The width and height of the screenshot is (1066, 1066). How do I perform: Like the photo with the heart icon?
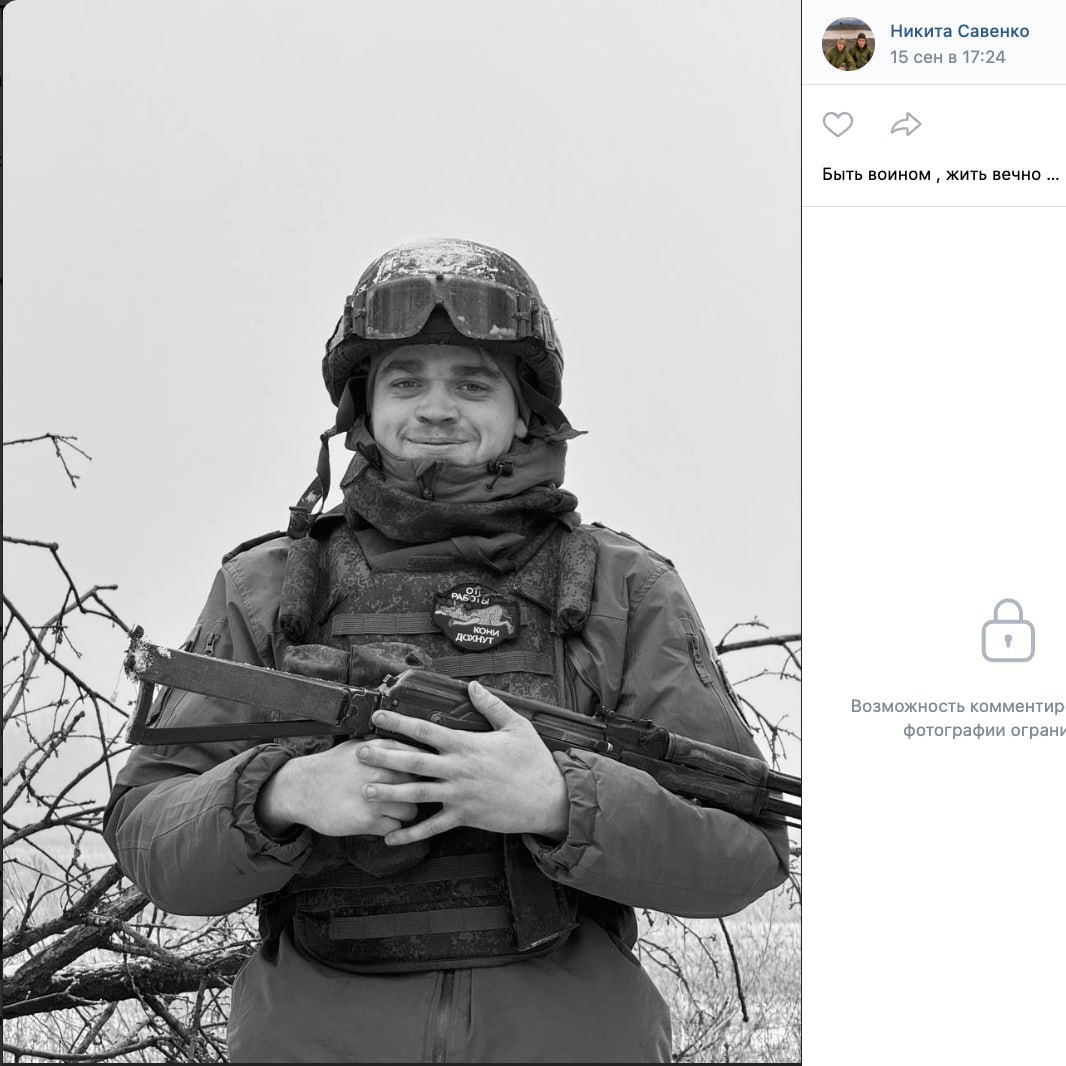838,124
